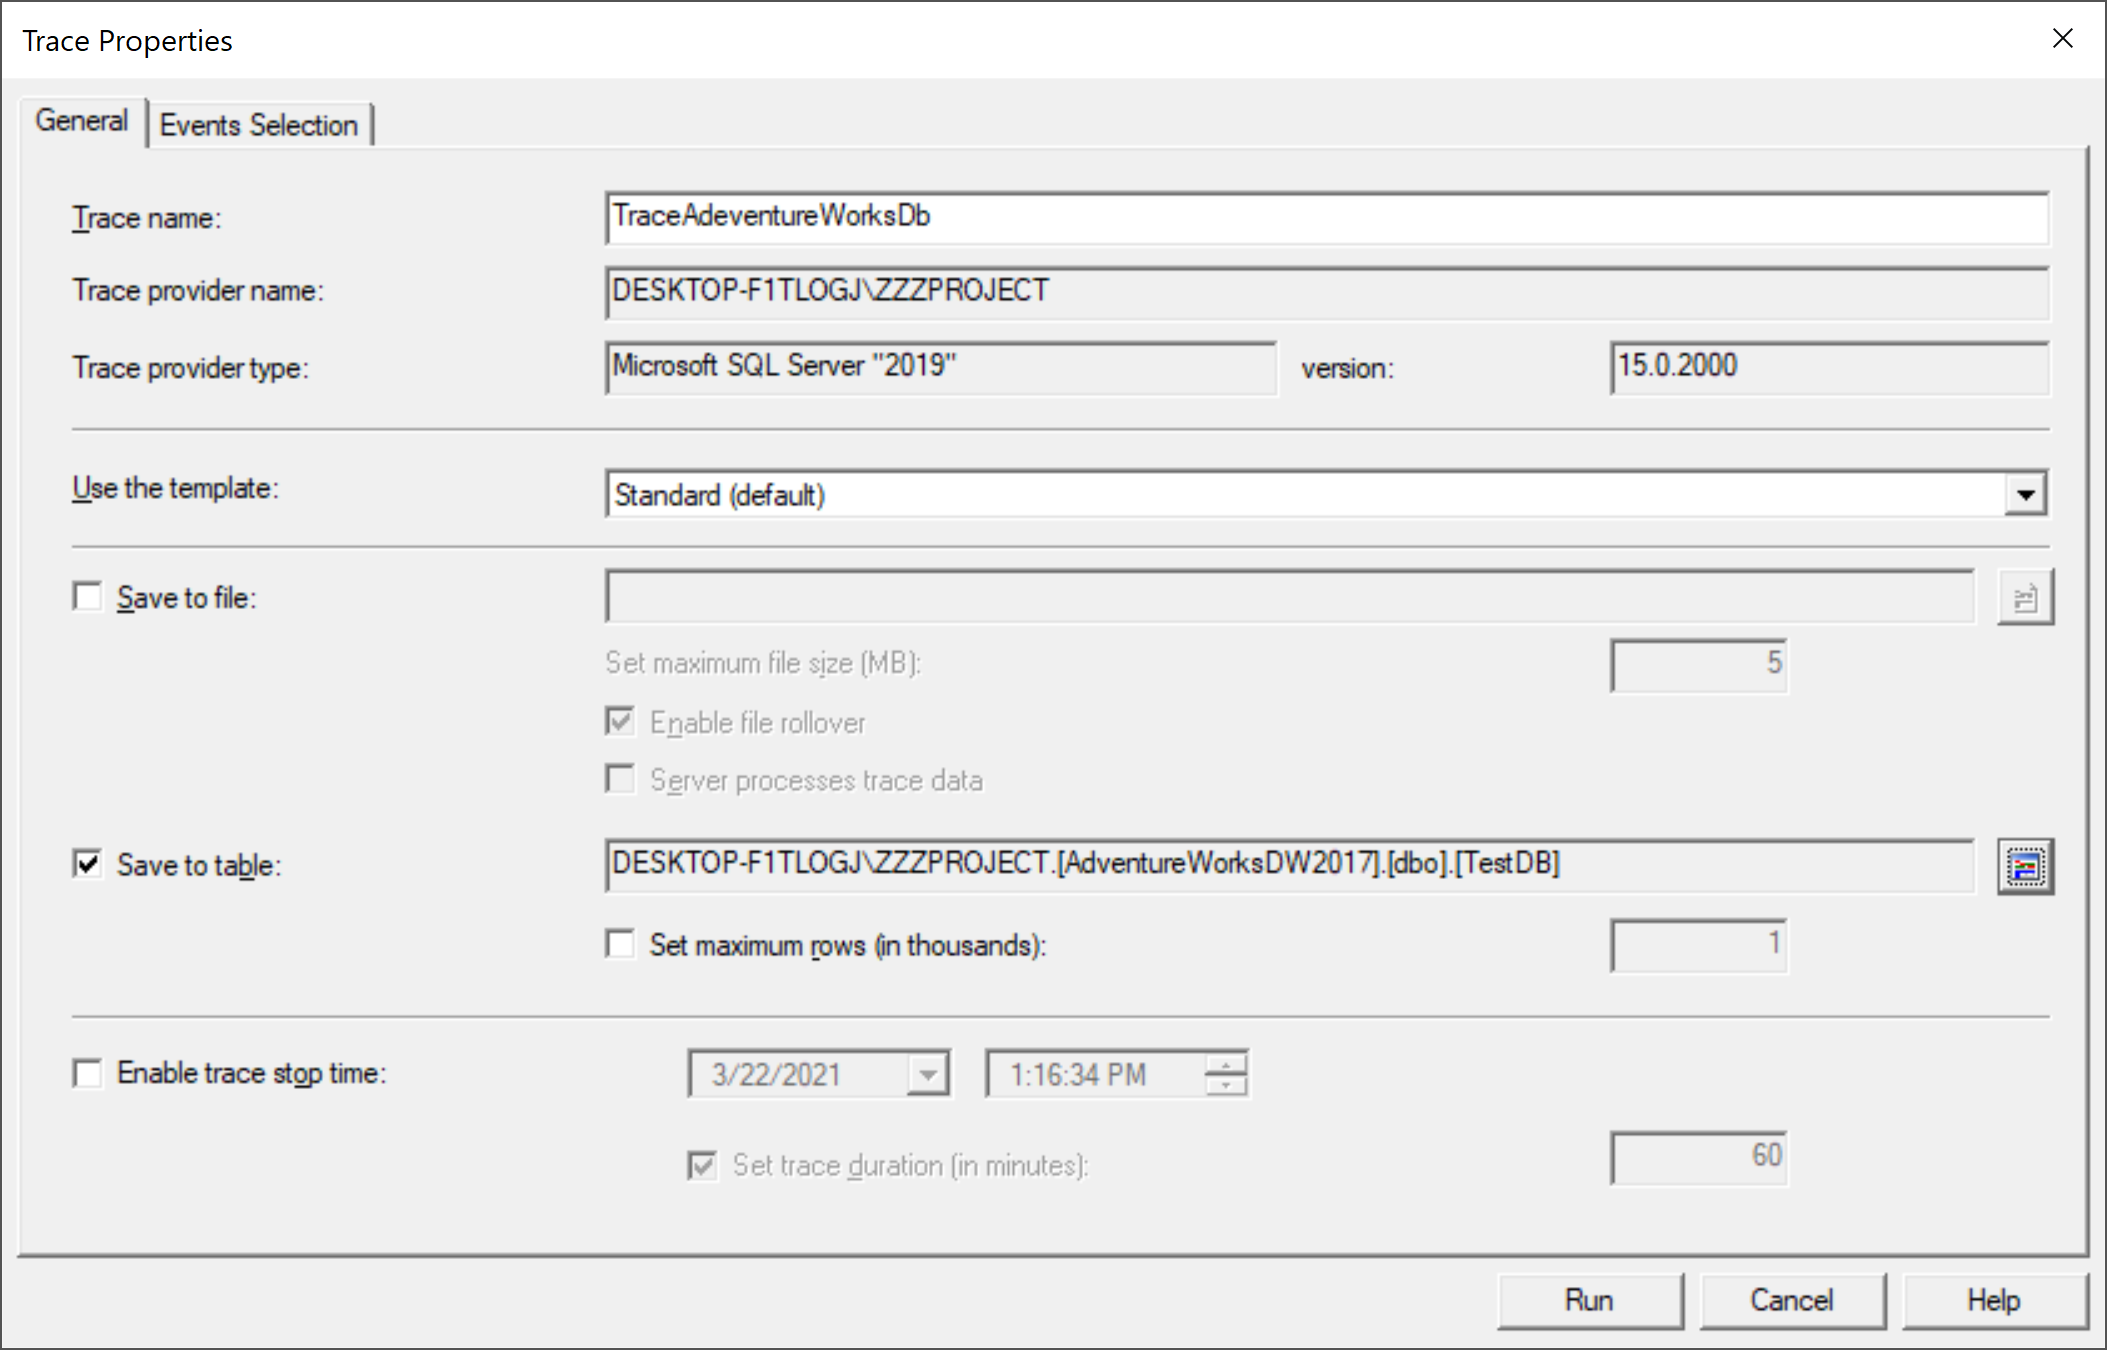Click the Save to table browse icon

[x=2025, y=866]
